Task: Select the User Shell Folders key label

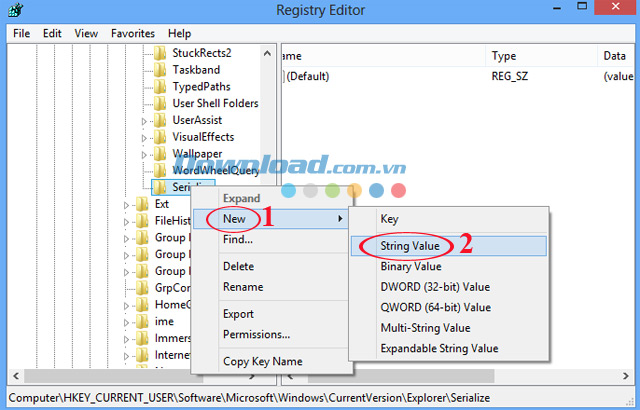Action: point(215,103)
